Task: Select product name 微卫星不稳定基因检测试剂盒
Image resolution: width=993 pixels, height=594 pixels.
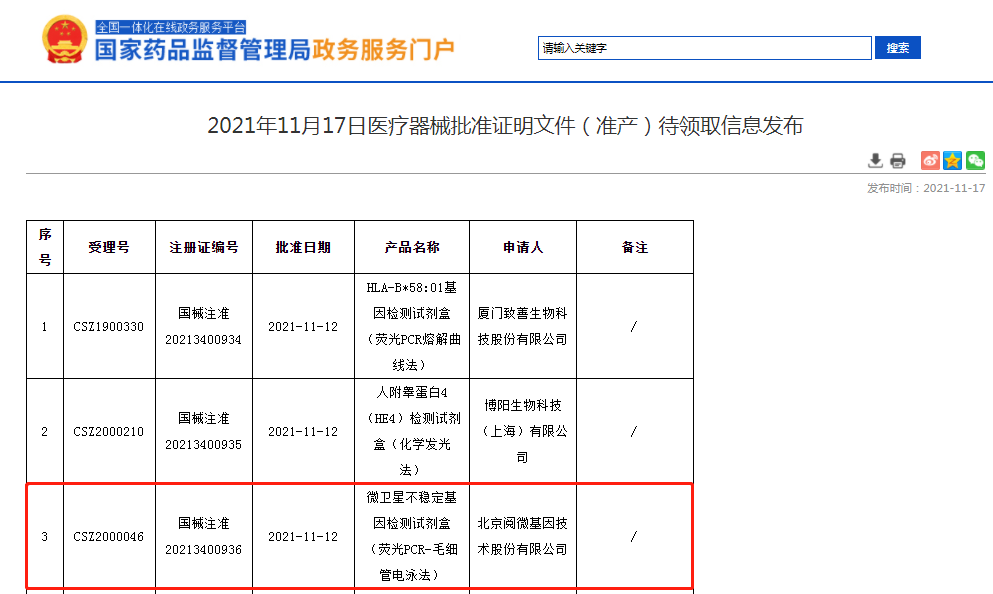Action: [x=411, y=510]
